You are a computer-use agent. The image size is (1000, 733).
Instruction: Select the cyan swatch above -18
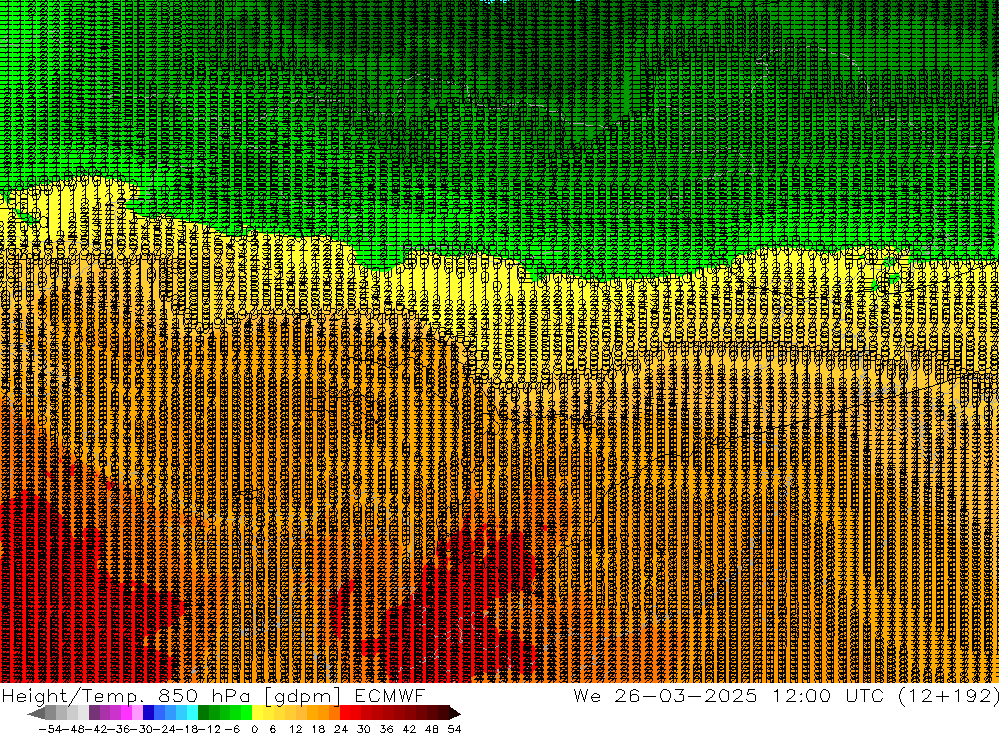point(192,713)
